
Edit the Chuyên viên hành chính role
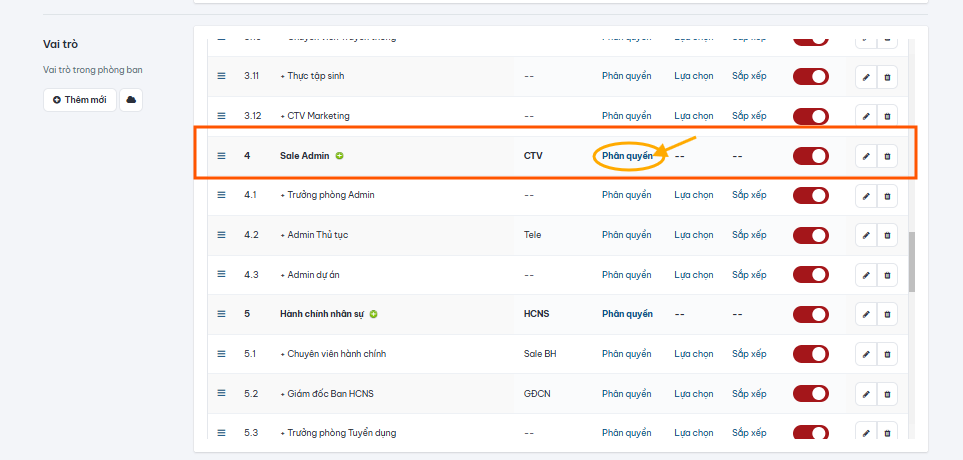(x=866, y=354)
